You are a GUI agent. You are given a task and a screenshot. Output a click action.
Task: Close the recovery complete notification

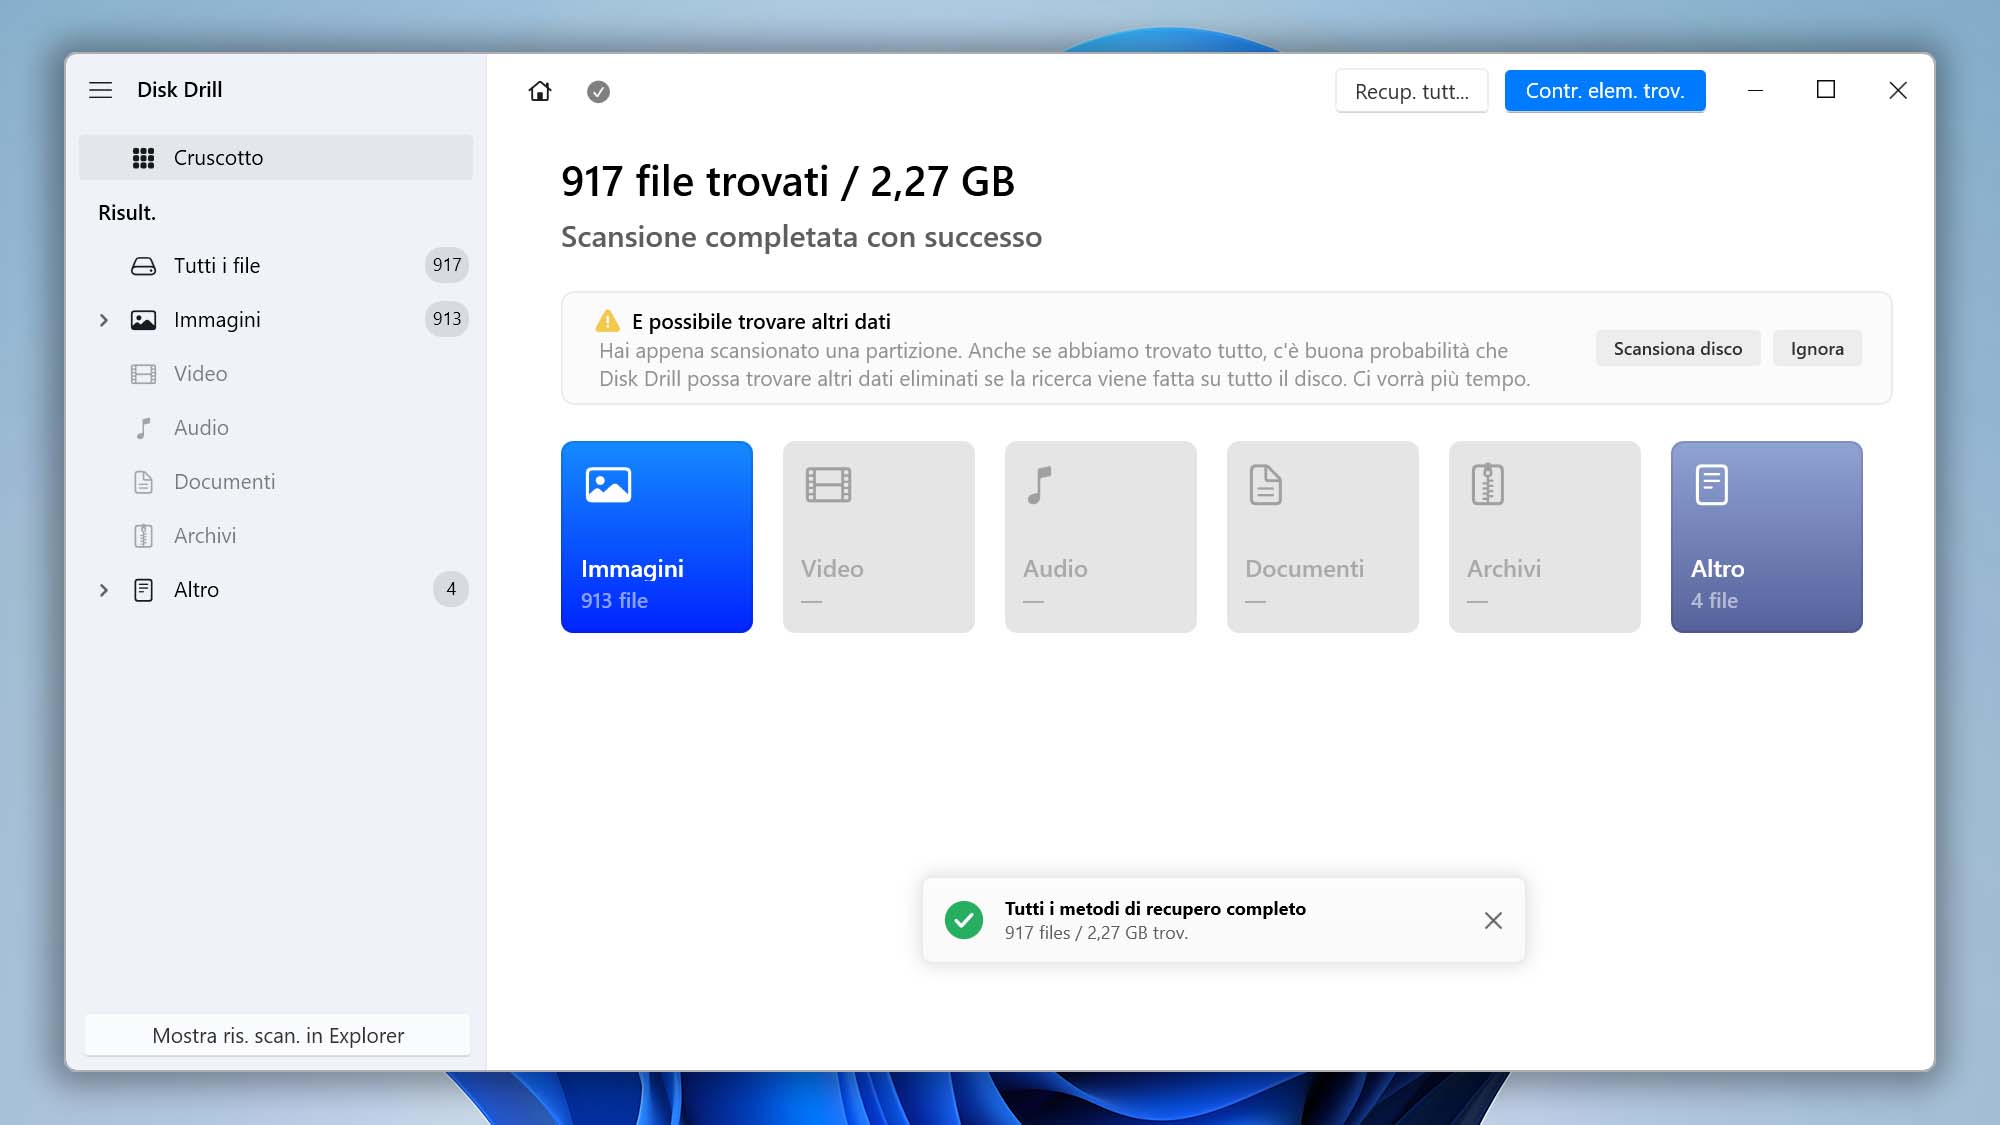pyautogui.click(x=1493, y=921)
